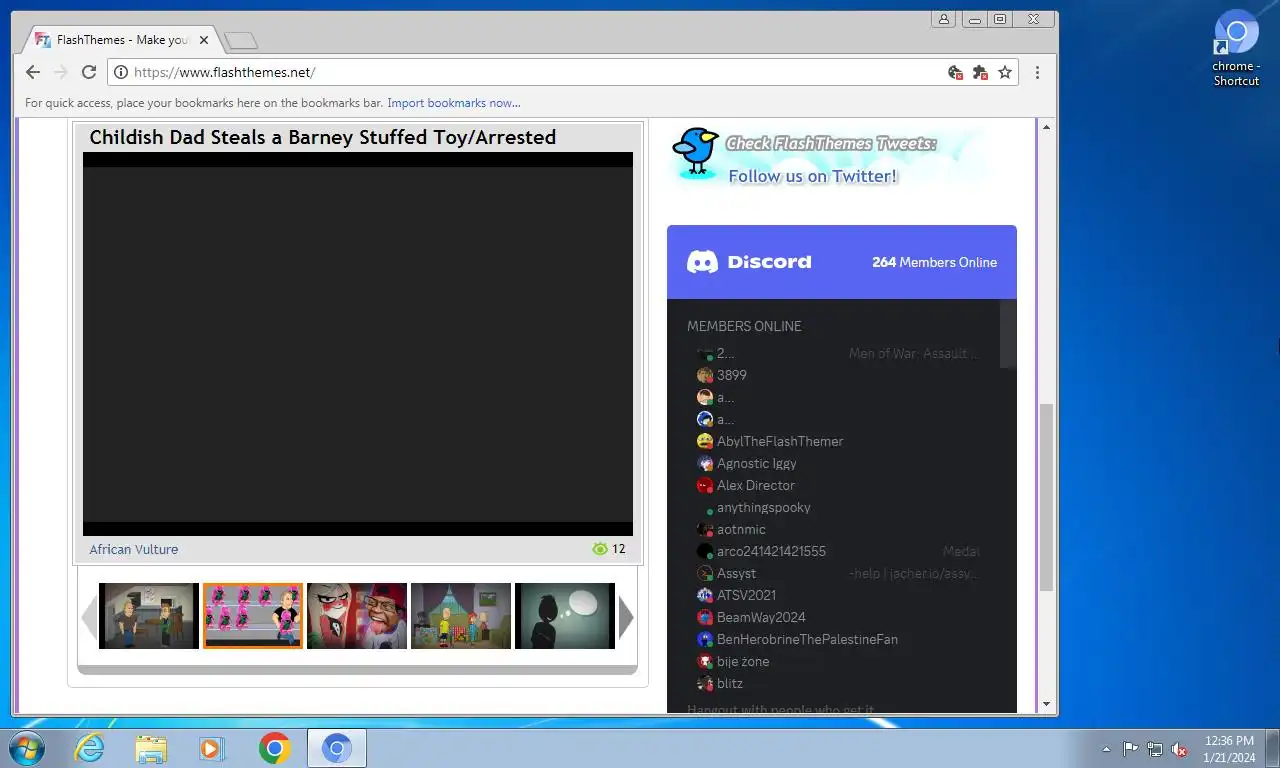1280x768 pixels.
Task: Click member arco241421421555
Action: (771, 551)
